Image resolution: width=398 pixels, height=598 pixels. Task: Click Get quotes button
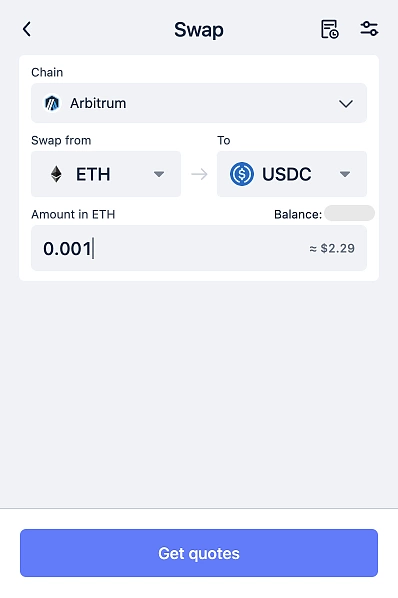199,553
